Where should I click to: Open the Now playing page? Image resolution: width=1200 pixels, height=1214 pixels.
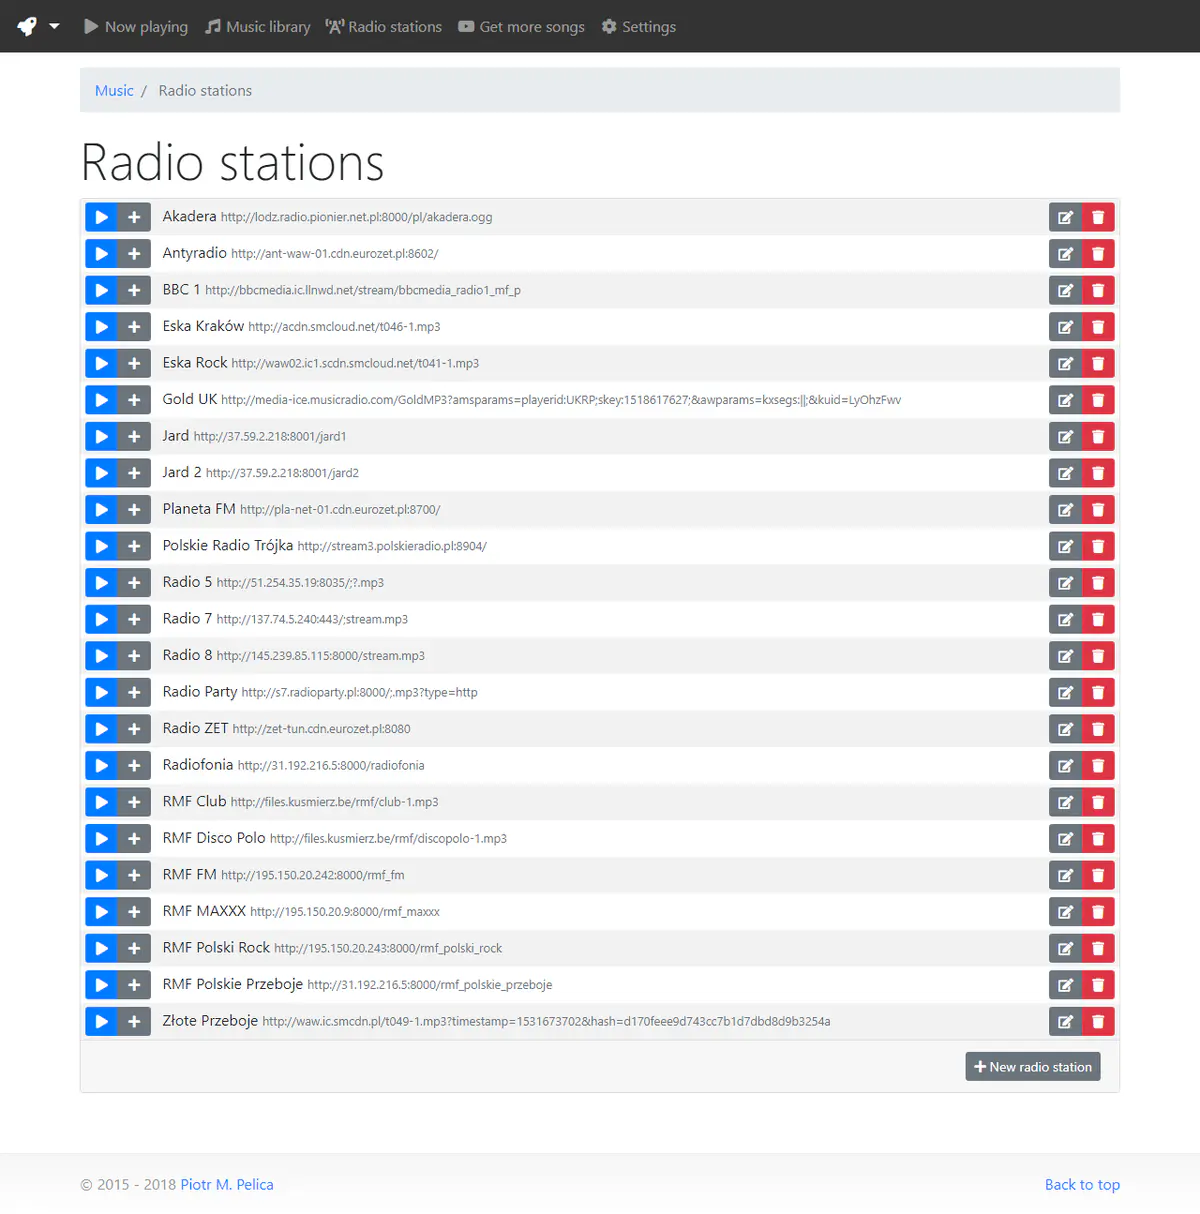tap(136, 27)
